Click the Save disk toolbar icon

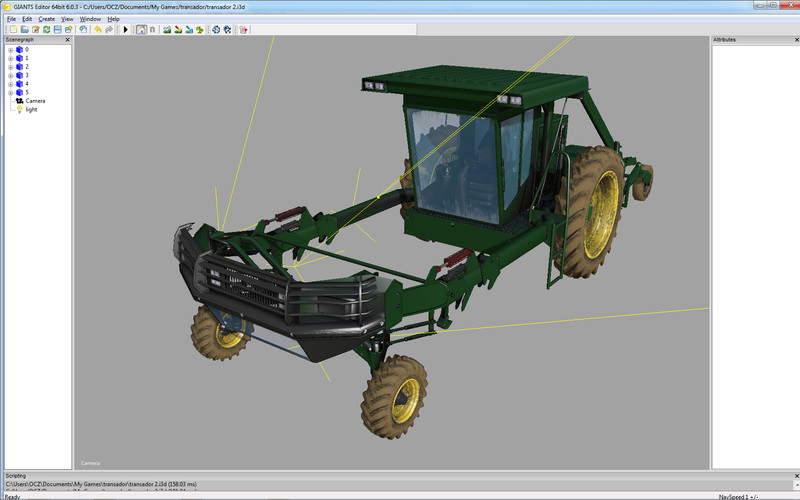tap(58, 30)
